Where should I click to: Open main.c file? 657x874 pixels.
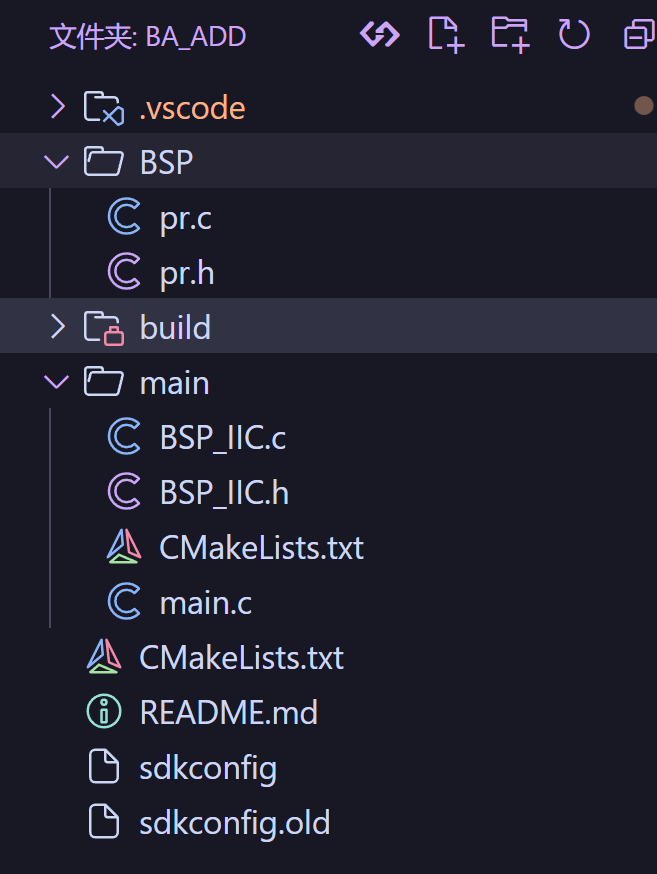205,602
